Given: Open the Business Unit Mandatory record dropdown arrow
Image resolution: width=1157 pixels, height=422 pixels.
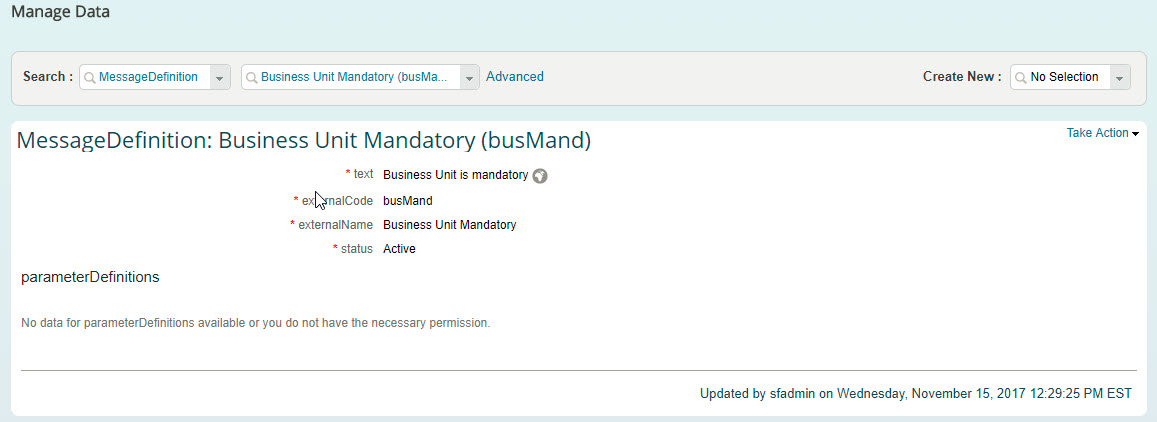Looking at the screenshot, I should pyautogui.click(x=469, y=77).
